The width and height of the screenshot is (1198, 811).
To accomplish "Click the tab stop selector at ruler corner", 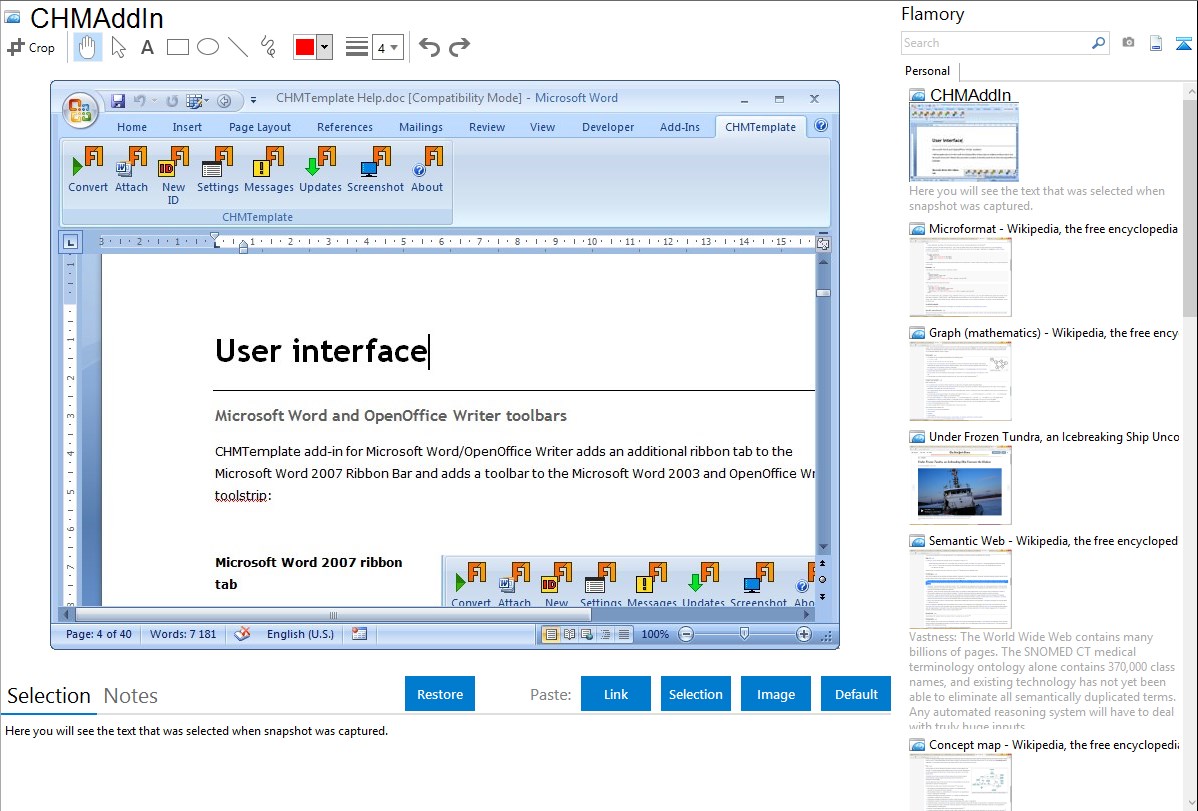I will point(70,243).
